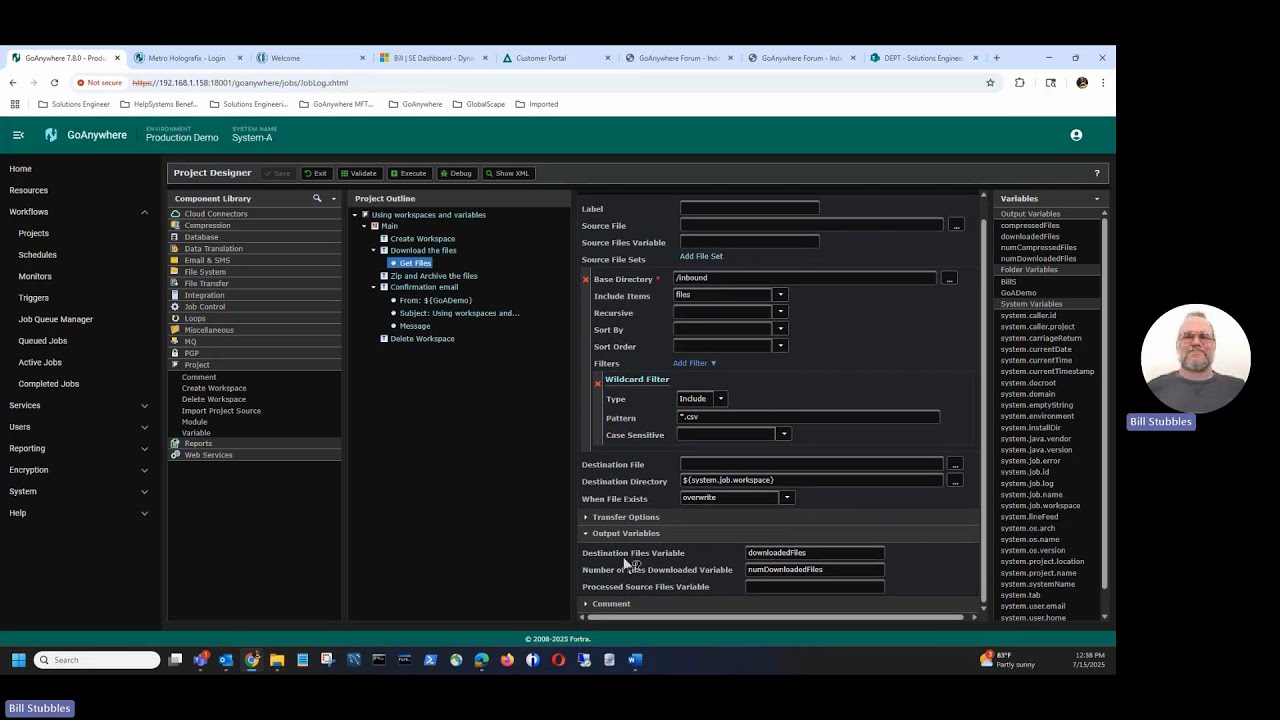Open Projects in the sidebar
1280x720 pixels.
click(33, 233)
